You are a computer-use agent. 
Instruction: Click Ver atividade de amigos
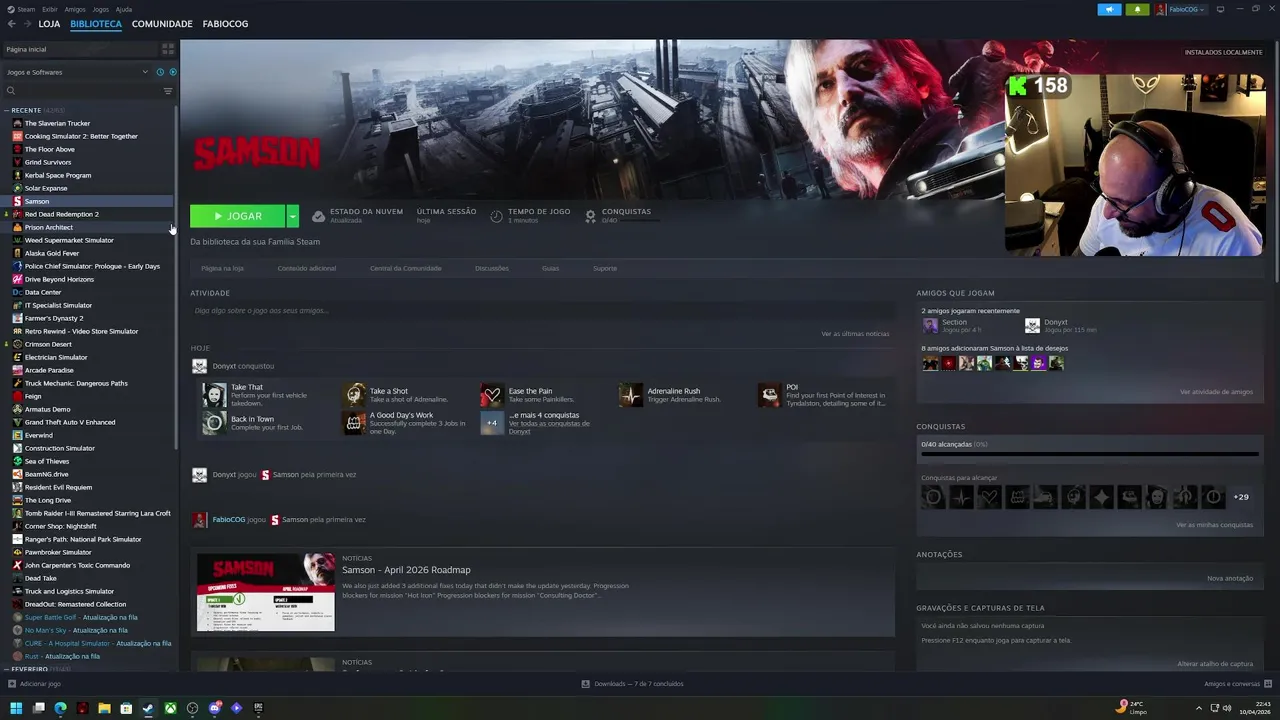click(x=1216, y=392)
